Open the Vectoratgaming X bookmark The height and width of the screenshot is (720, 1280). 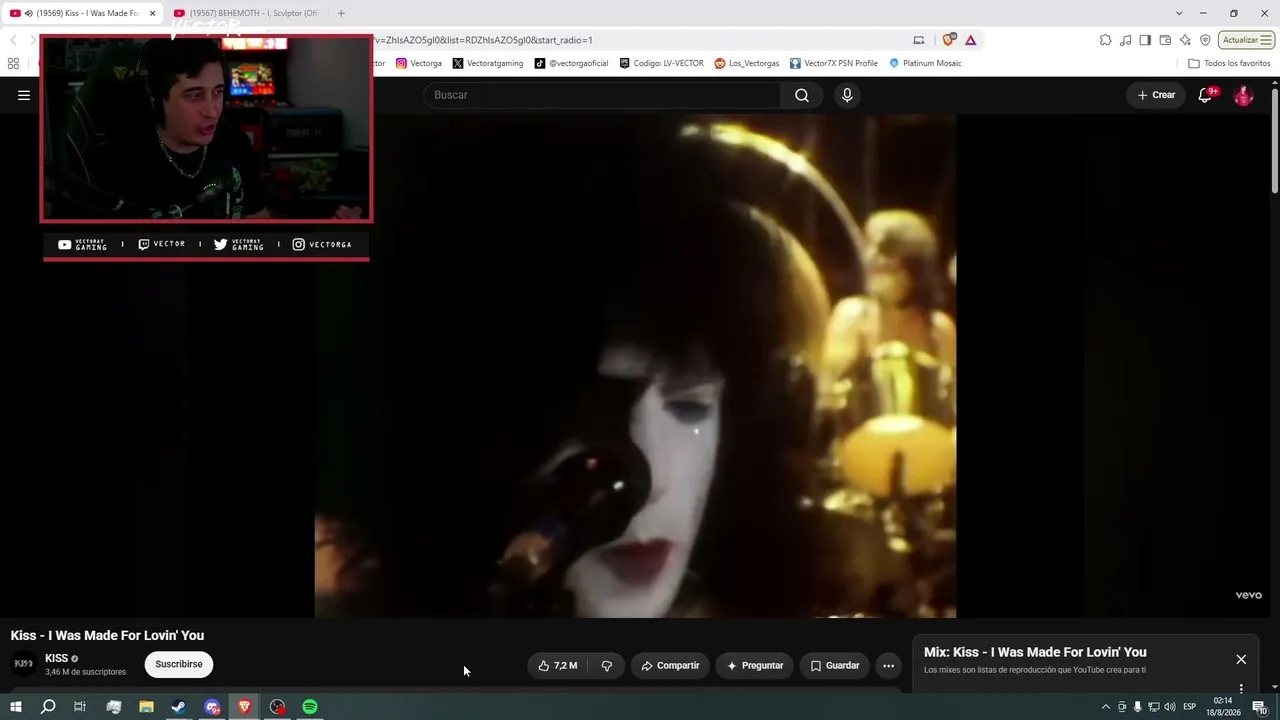488,63
